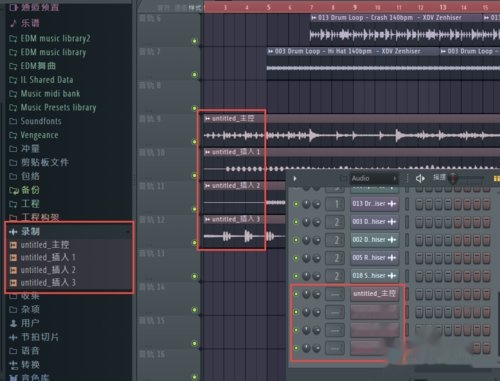Select the 005 R..hiser channel button
500x381 pixels.
[x=374, y=258]
